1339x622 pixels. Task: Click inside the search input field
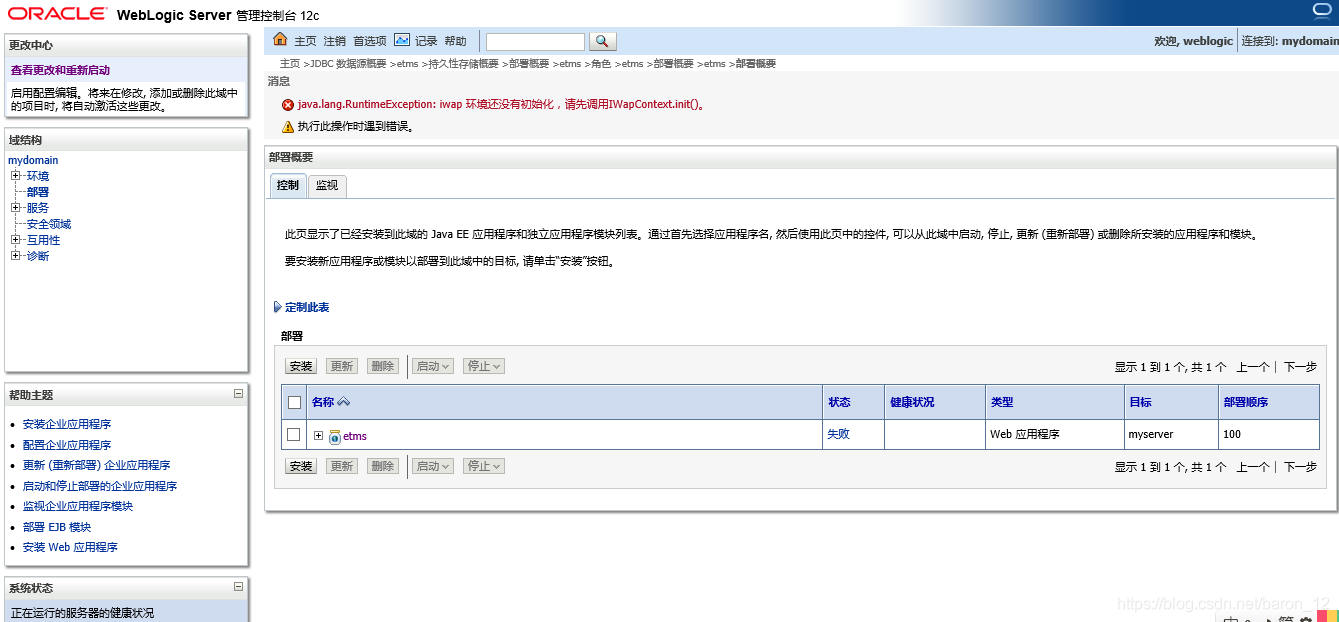coord(535,41)
